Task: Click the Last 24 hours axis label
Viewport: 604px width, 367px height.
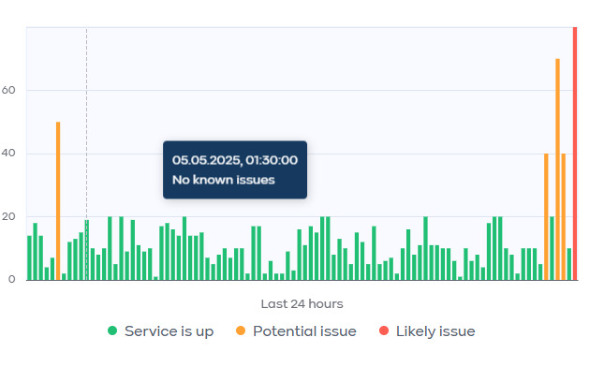Action: 302,304
